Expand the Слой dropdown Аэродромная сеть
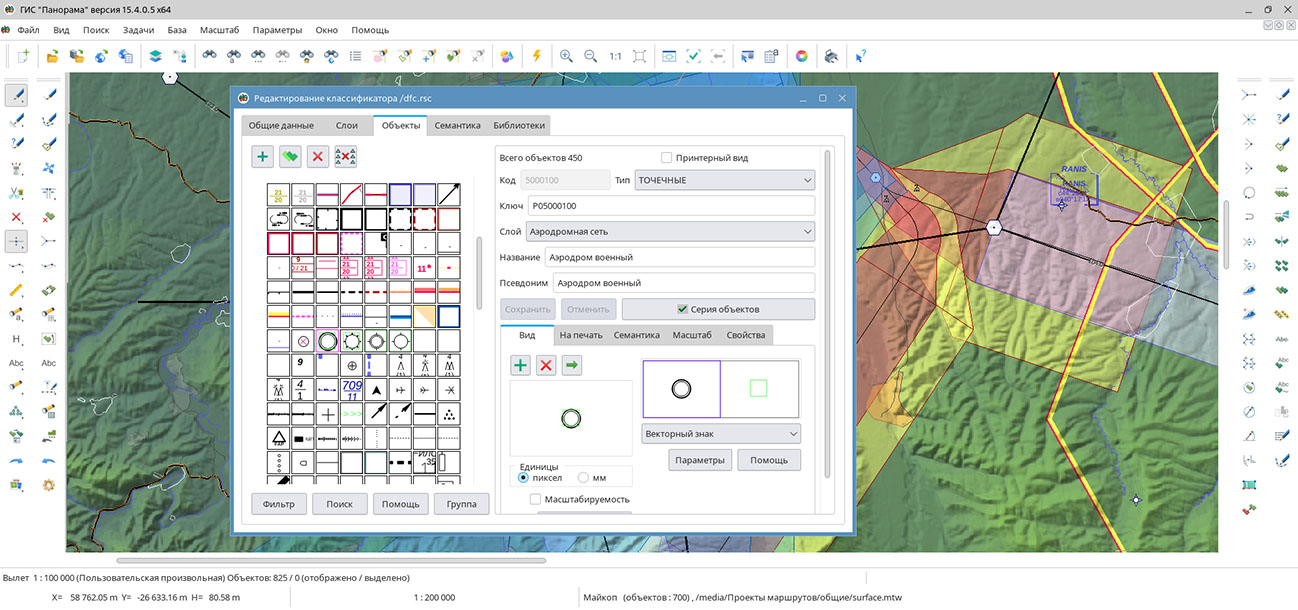The height and width of the screenshot is (610, 1298). click(x=671, y=231)
